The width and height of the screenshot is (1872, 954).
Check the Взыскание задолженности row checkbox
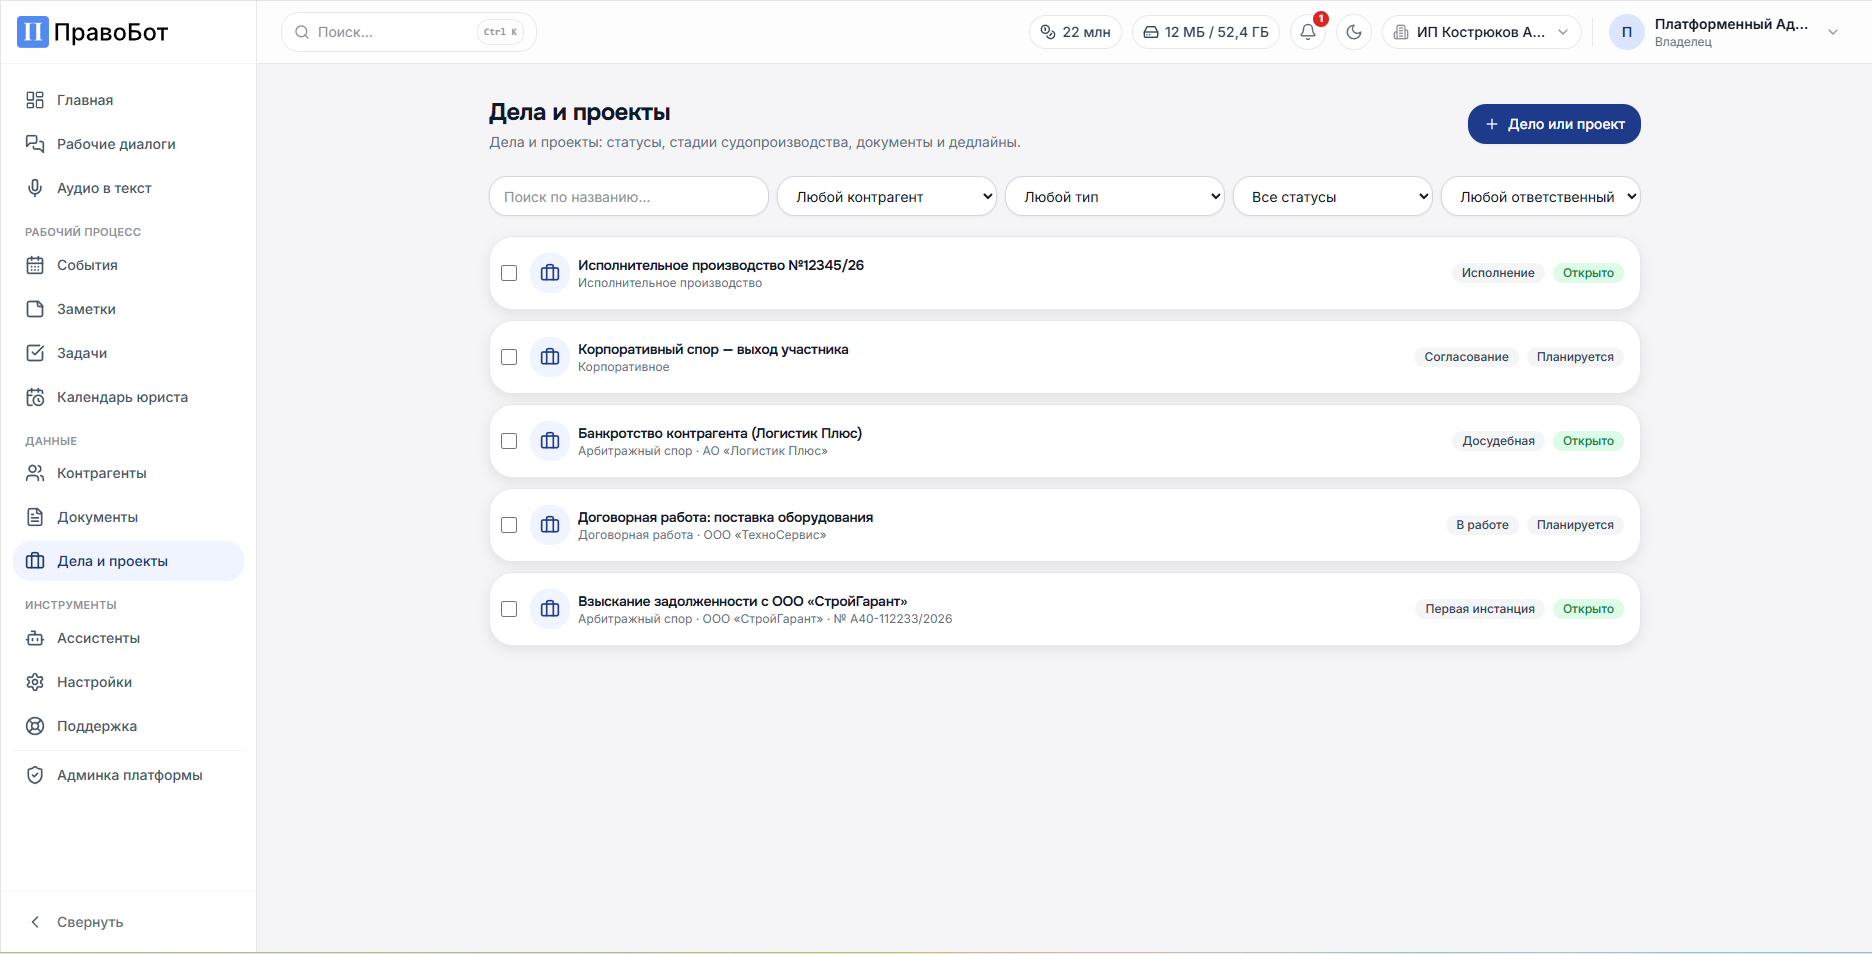509,609
